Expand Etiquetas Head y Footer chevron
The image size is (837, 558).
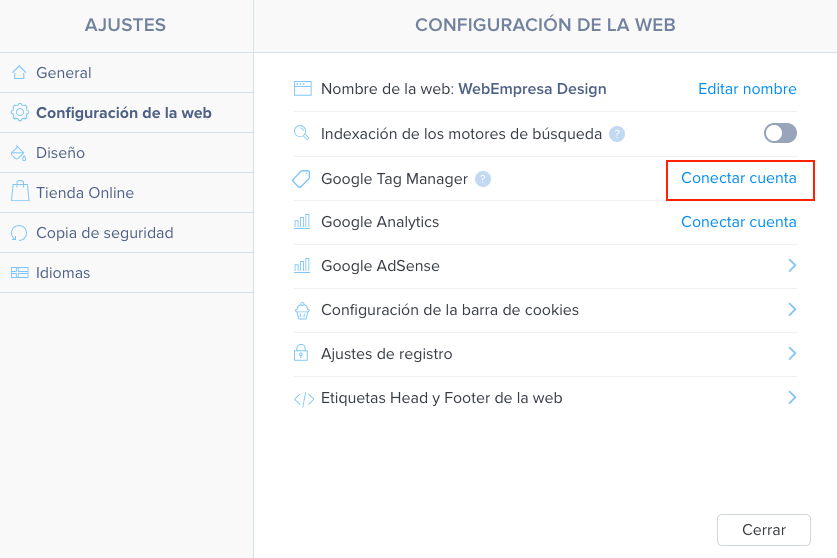coord(792,397)
